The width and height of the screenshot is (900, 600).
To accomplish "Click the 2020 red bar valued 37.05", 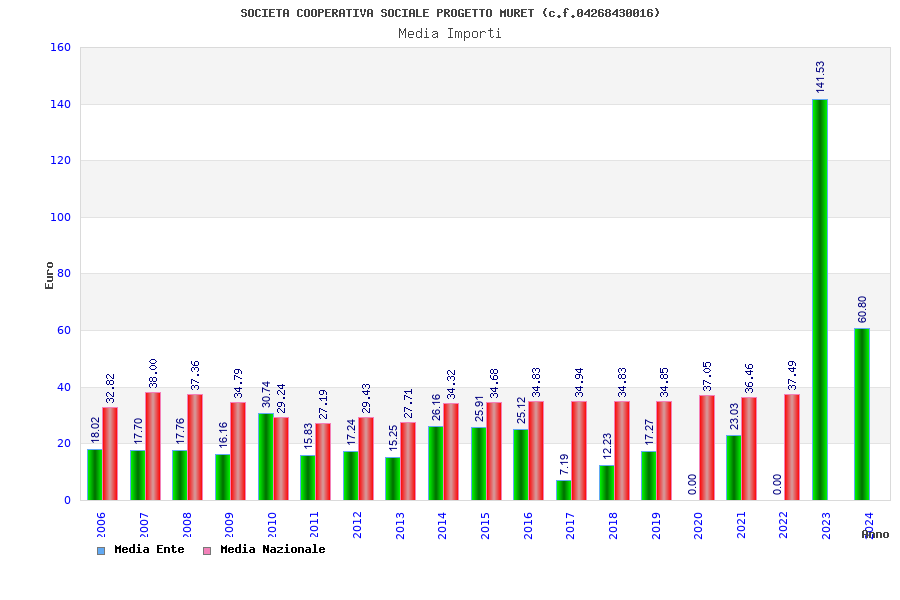I will click(x=707, y=447).
